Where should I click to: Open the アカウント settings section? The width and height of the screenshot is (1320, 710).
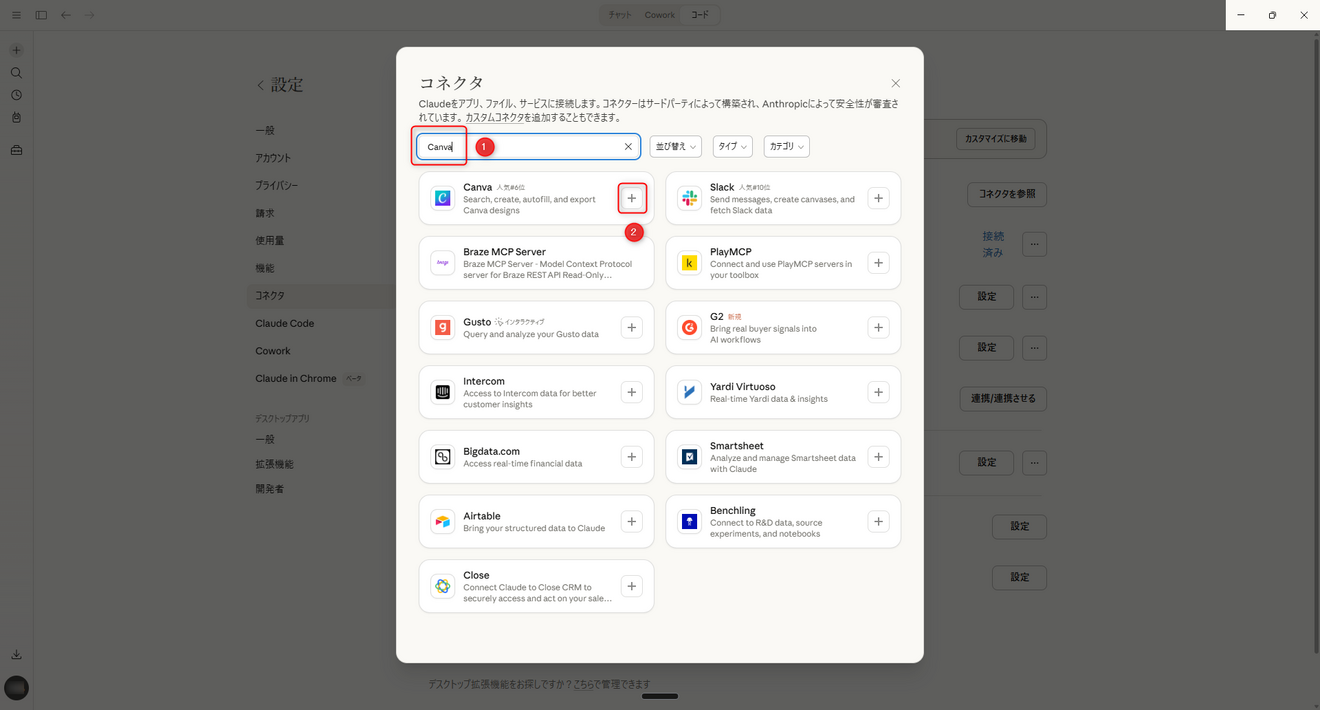point(273,158)
